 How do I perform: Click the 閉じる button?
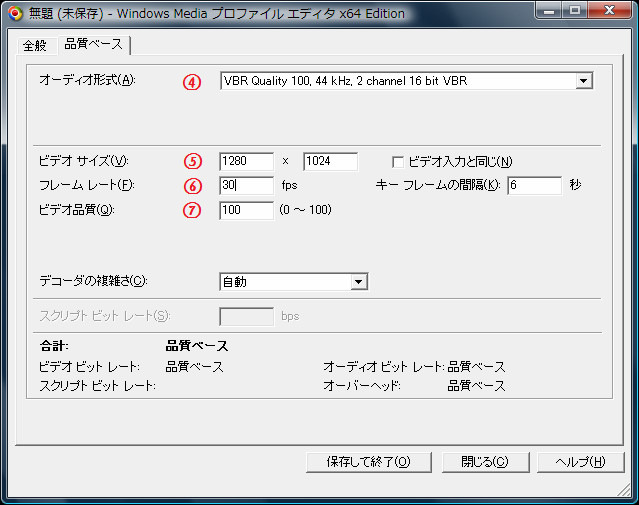coord(484,462)
